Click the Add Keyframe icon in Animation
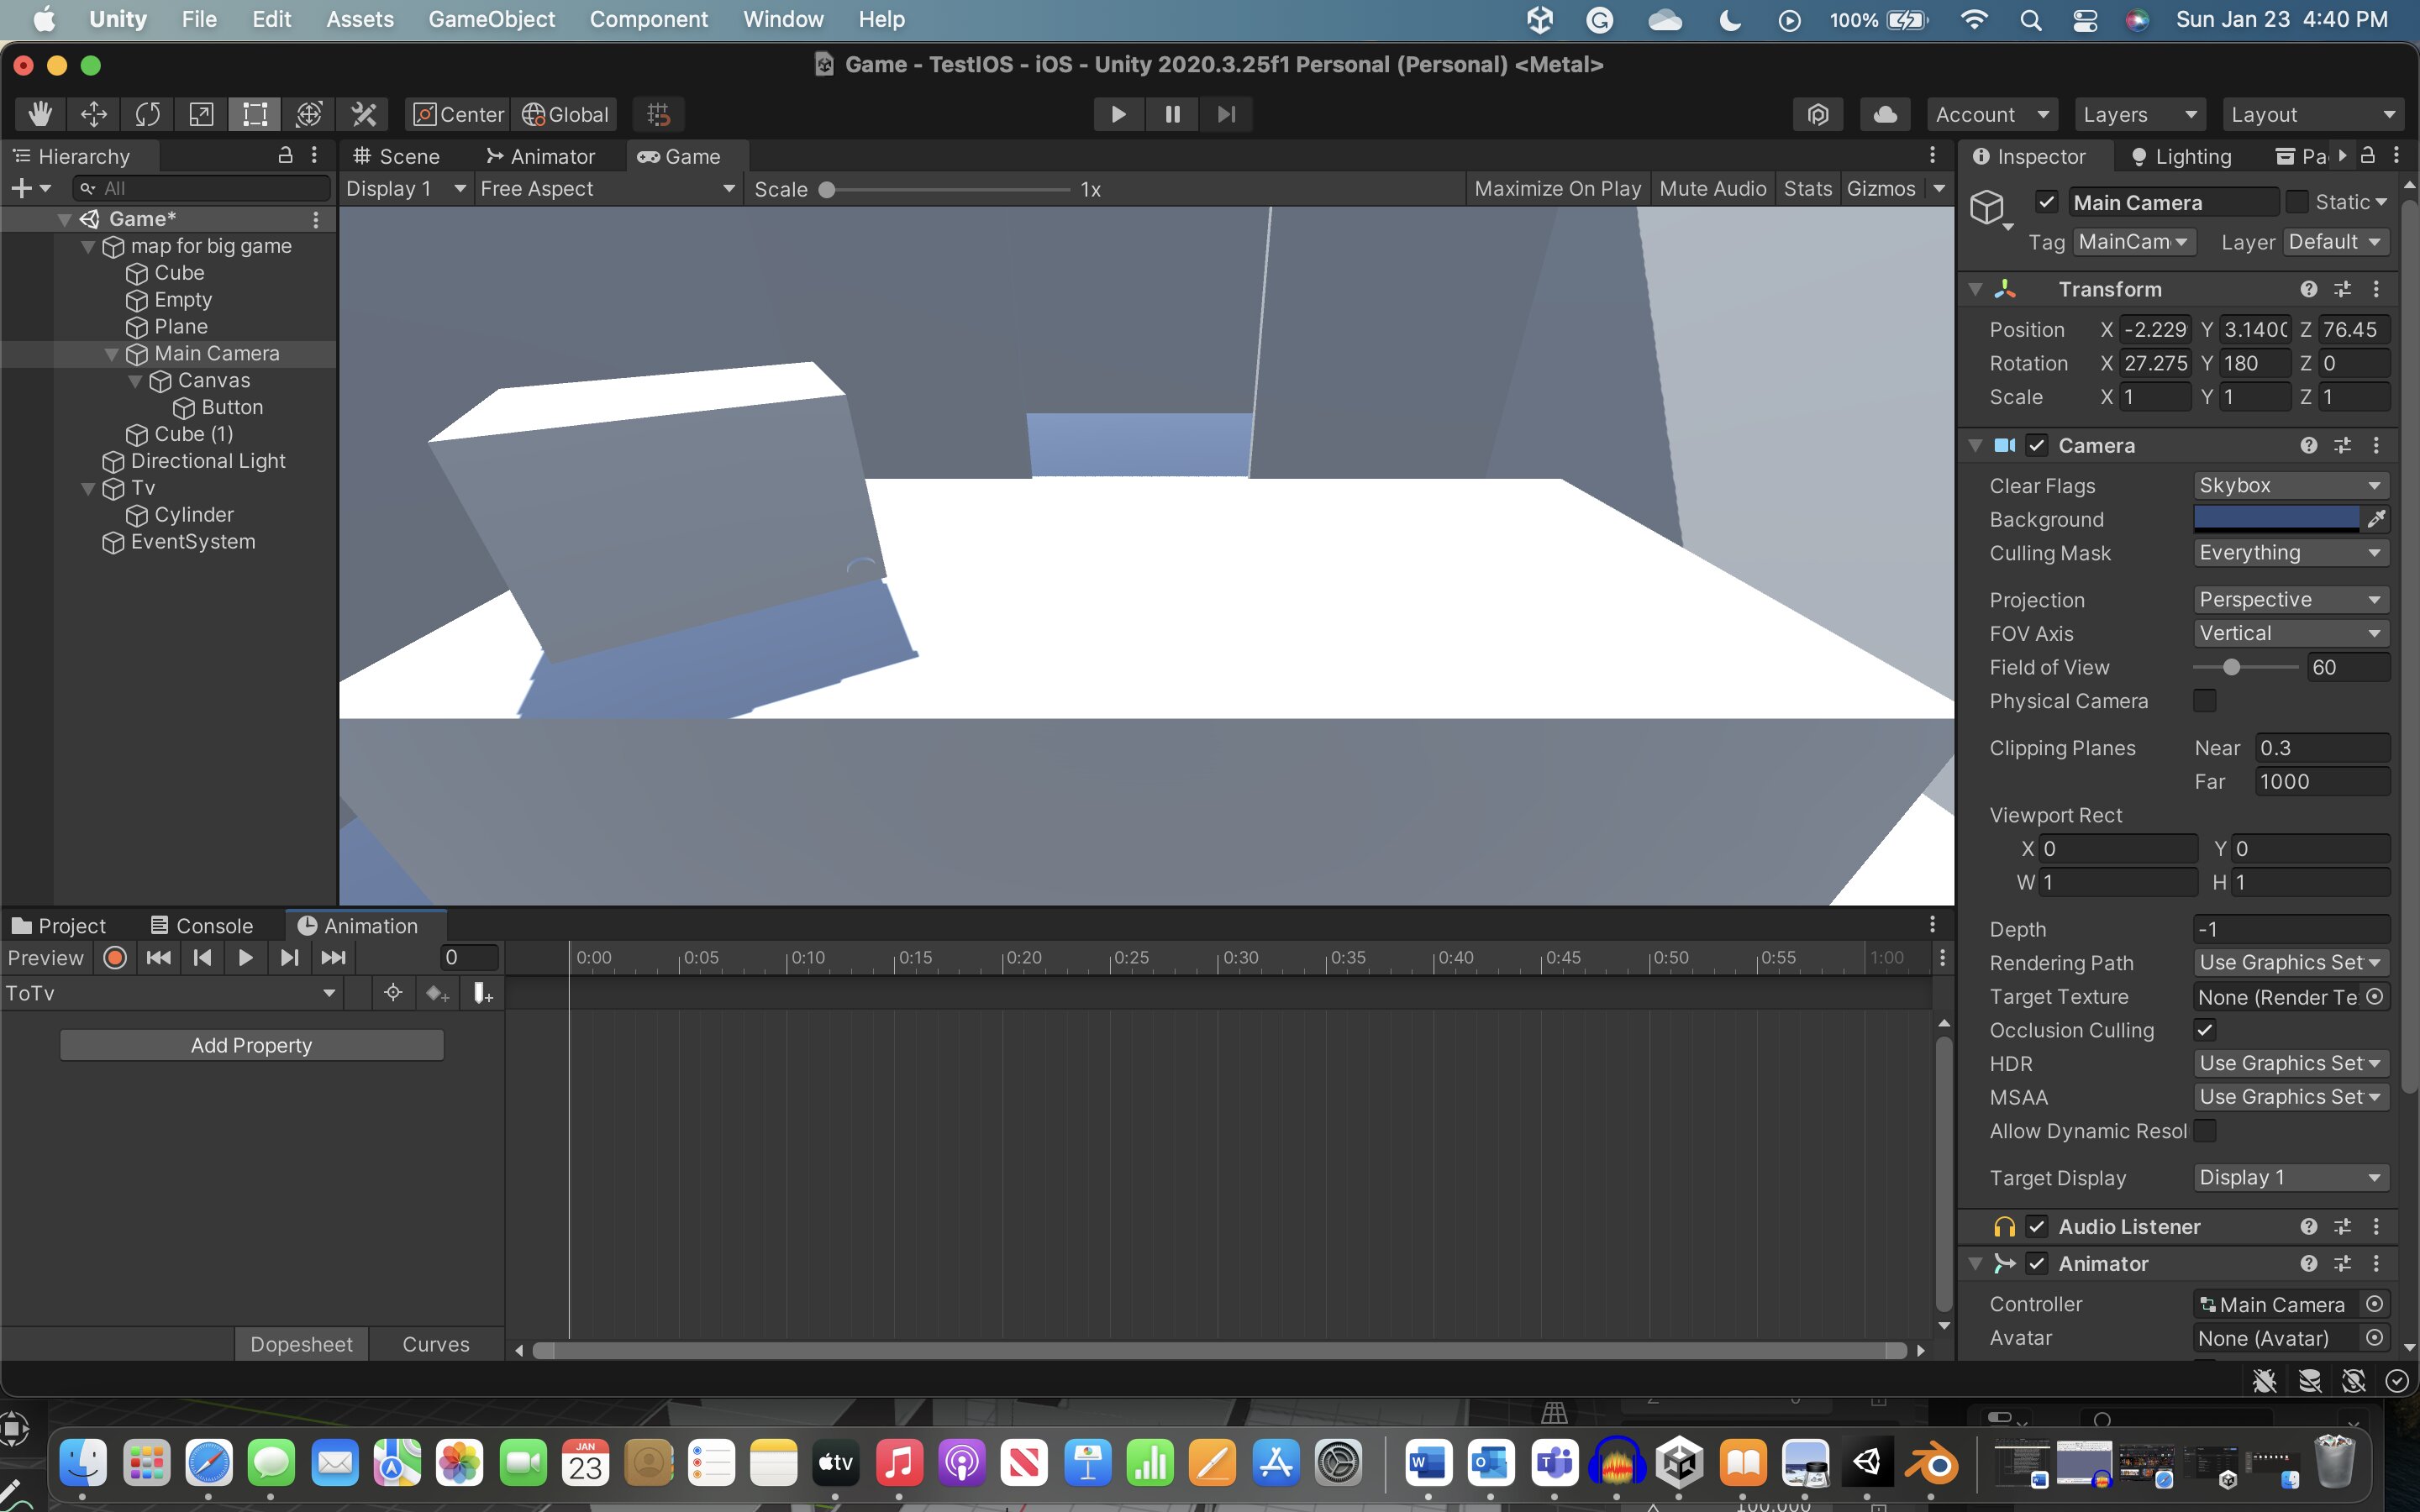 [437, 993]
